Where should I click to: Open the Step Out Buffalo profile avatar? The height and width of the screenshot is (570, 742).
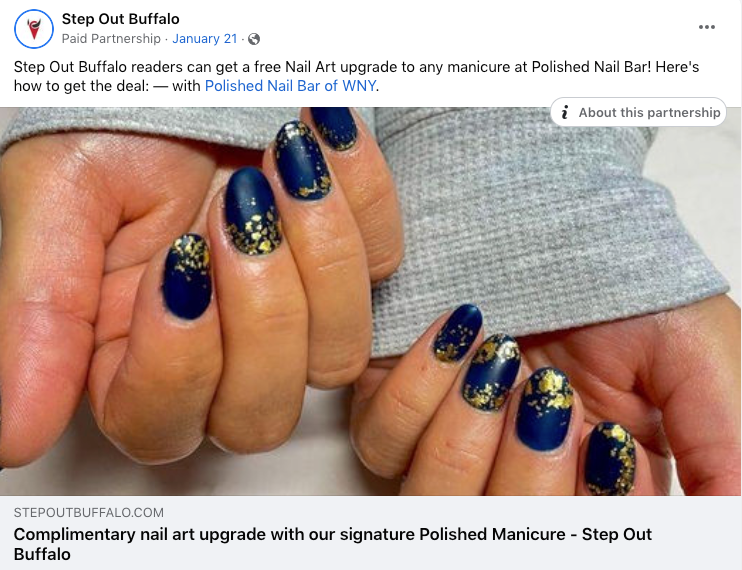pyautogui.click(x=34, y=28)
